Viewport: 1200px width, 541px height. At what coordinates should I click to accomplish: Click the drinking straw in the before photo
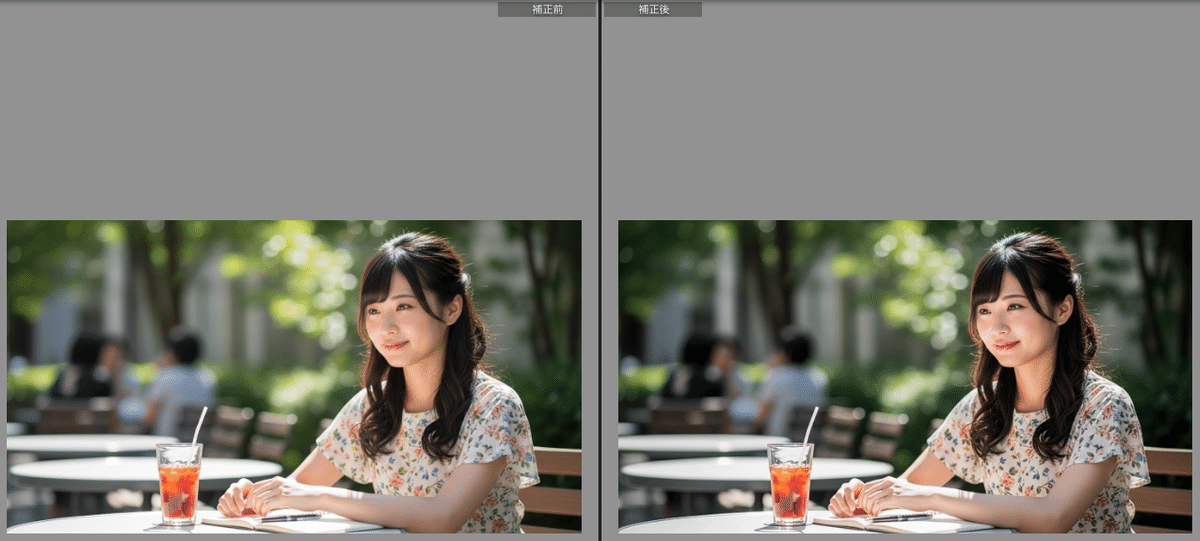(199, 424)
